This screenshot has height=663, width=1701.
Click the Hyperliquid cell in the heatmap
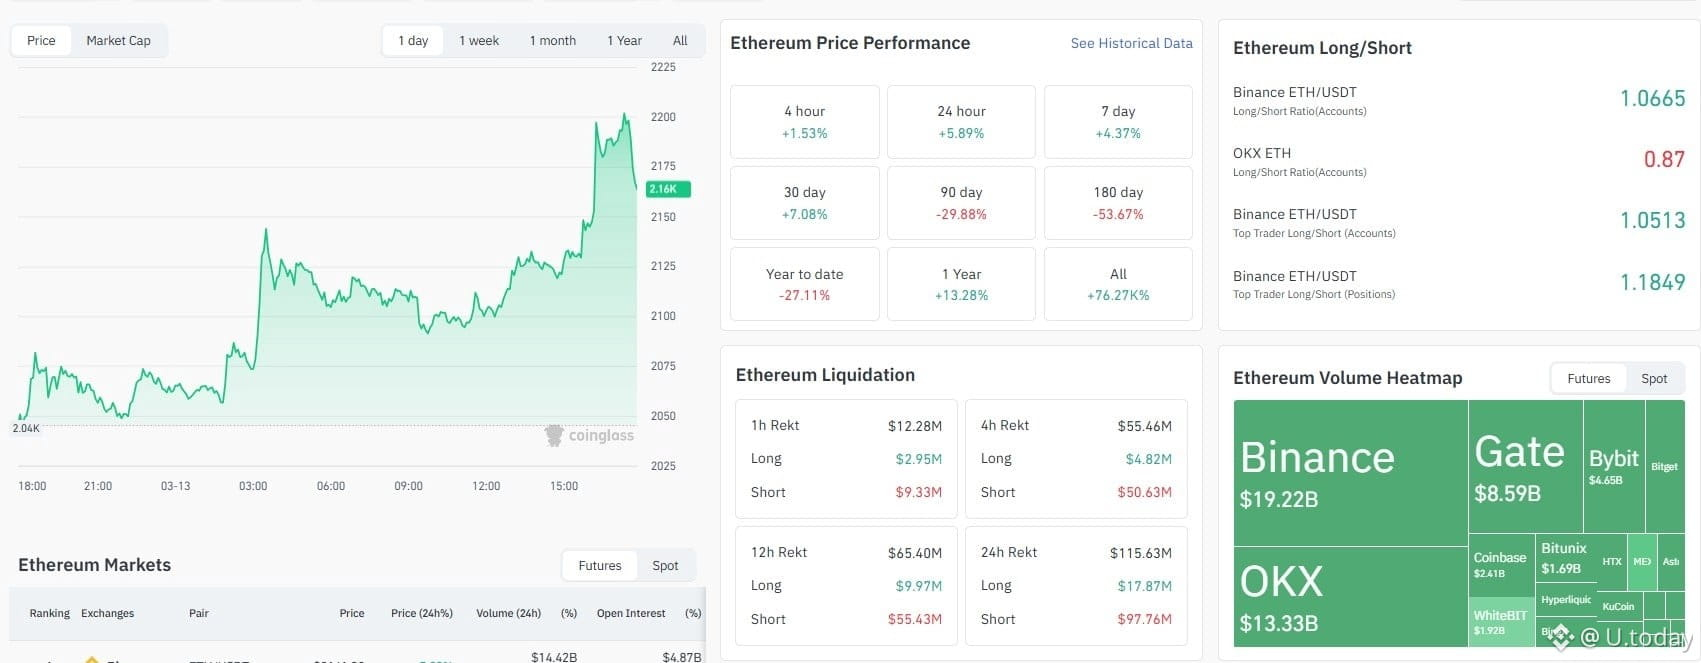coord(1566,600)
